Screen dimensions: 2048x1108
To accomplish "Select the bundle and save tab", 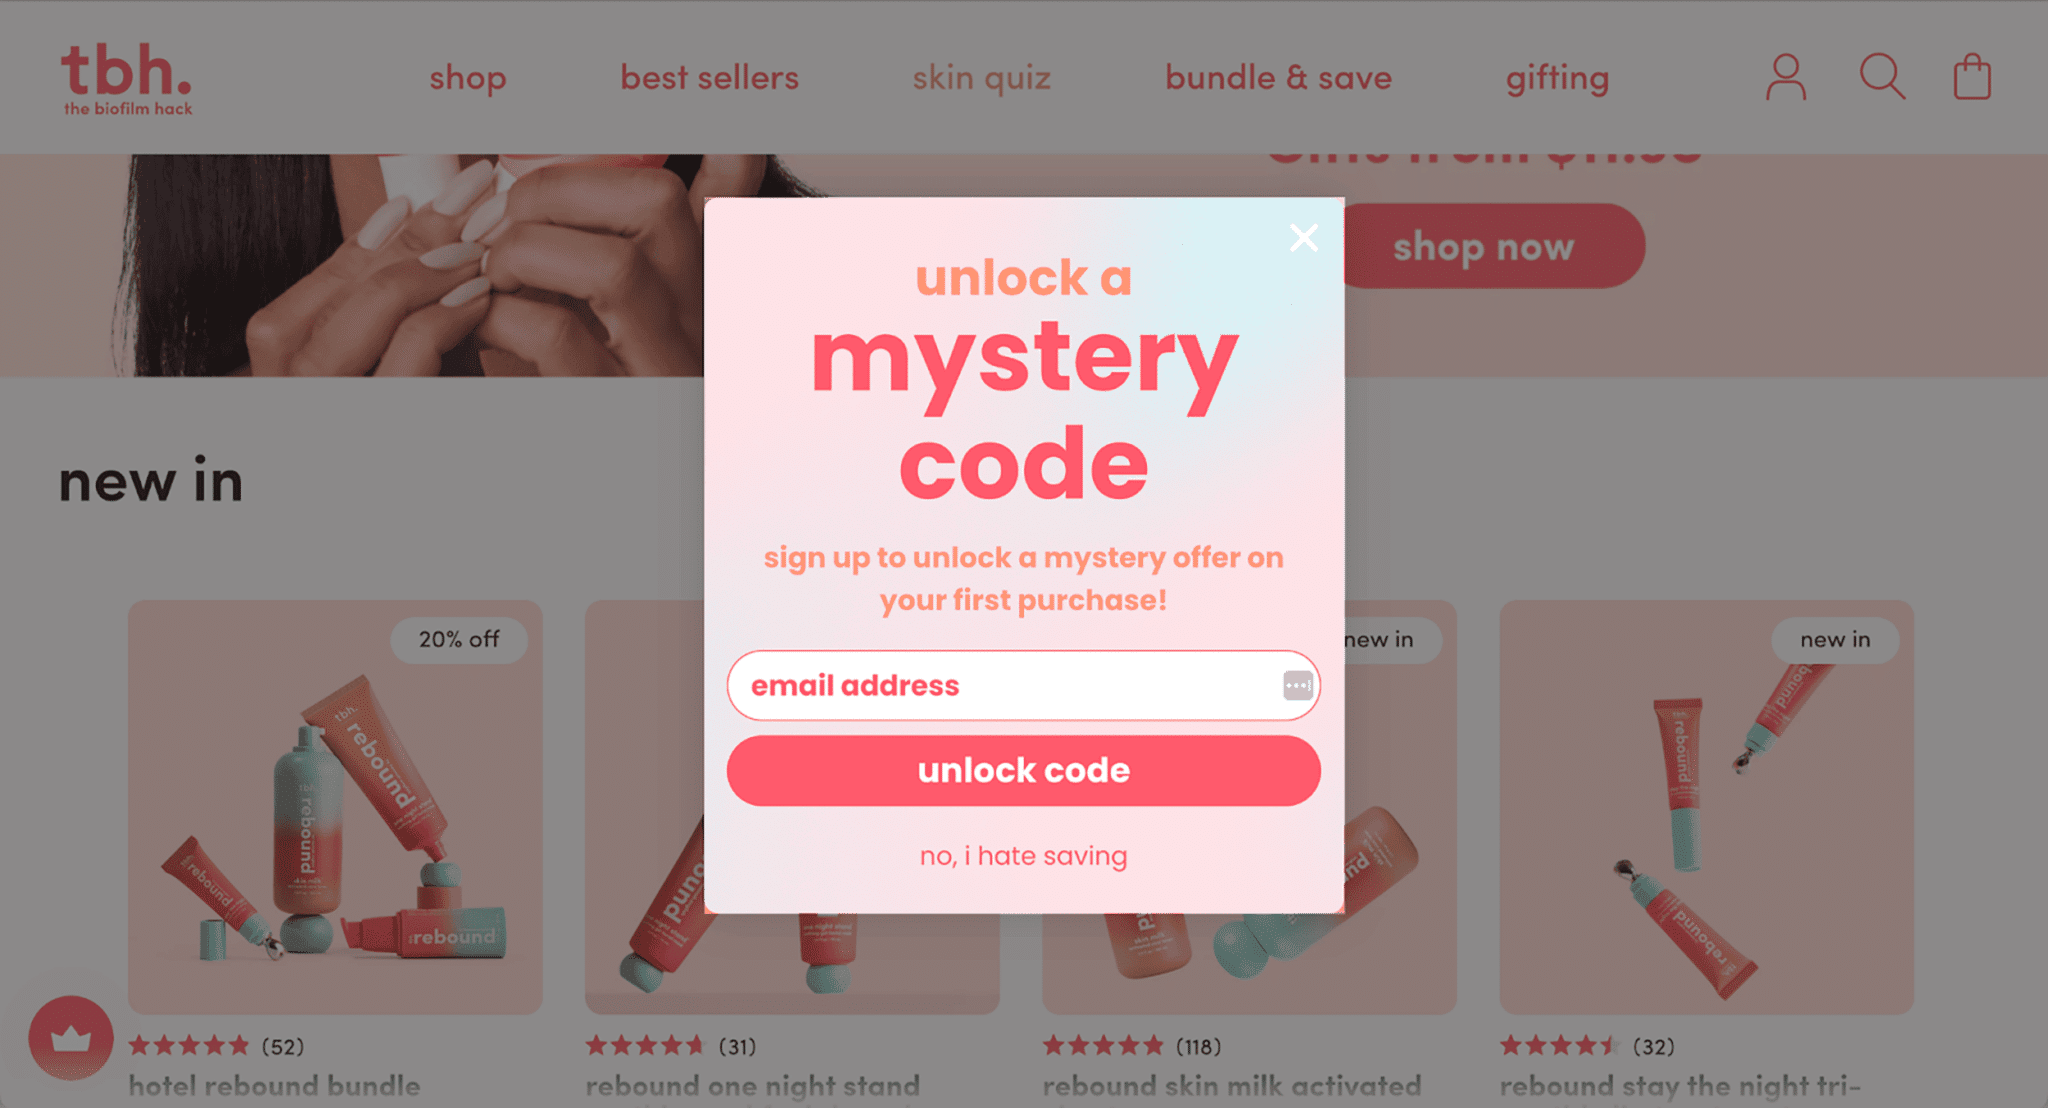I will pos(1278,76).
